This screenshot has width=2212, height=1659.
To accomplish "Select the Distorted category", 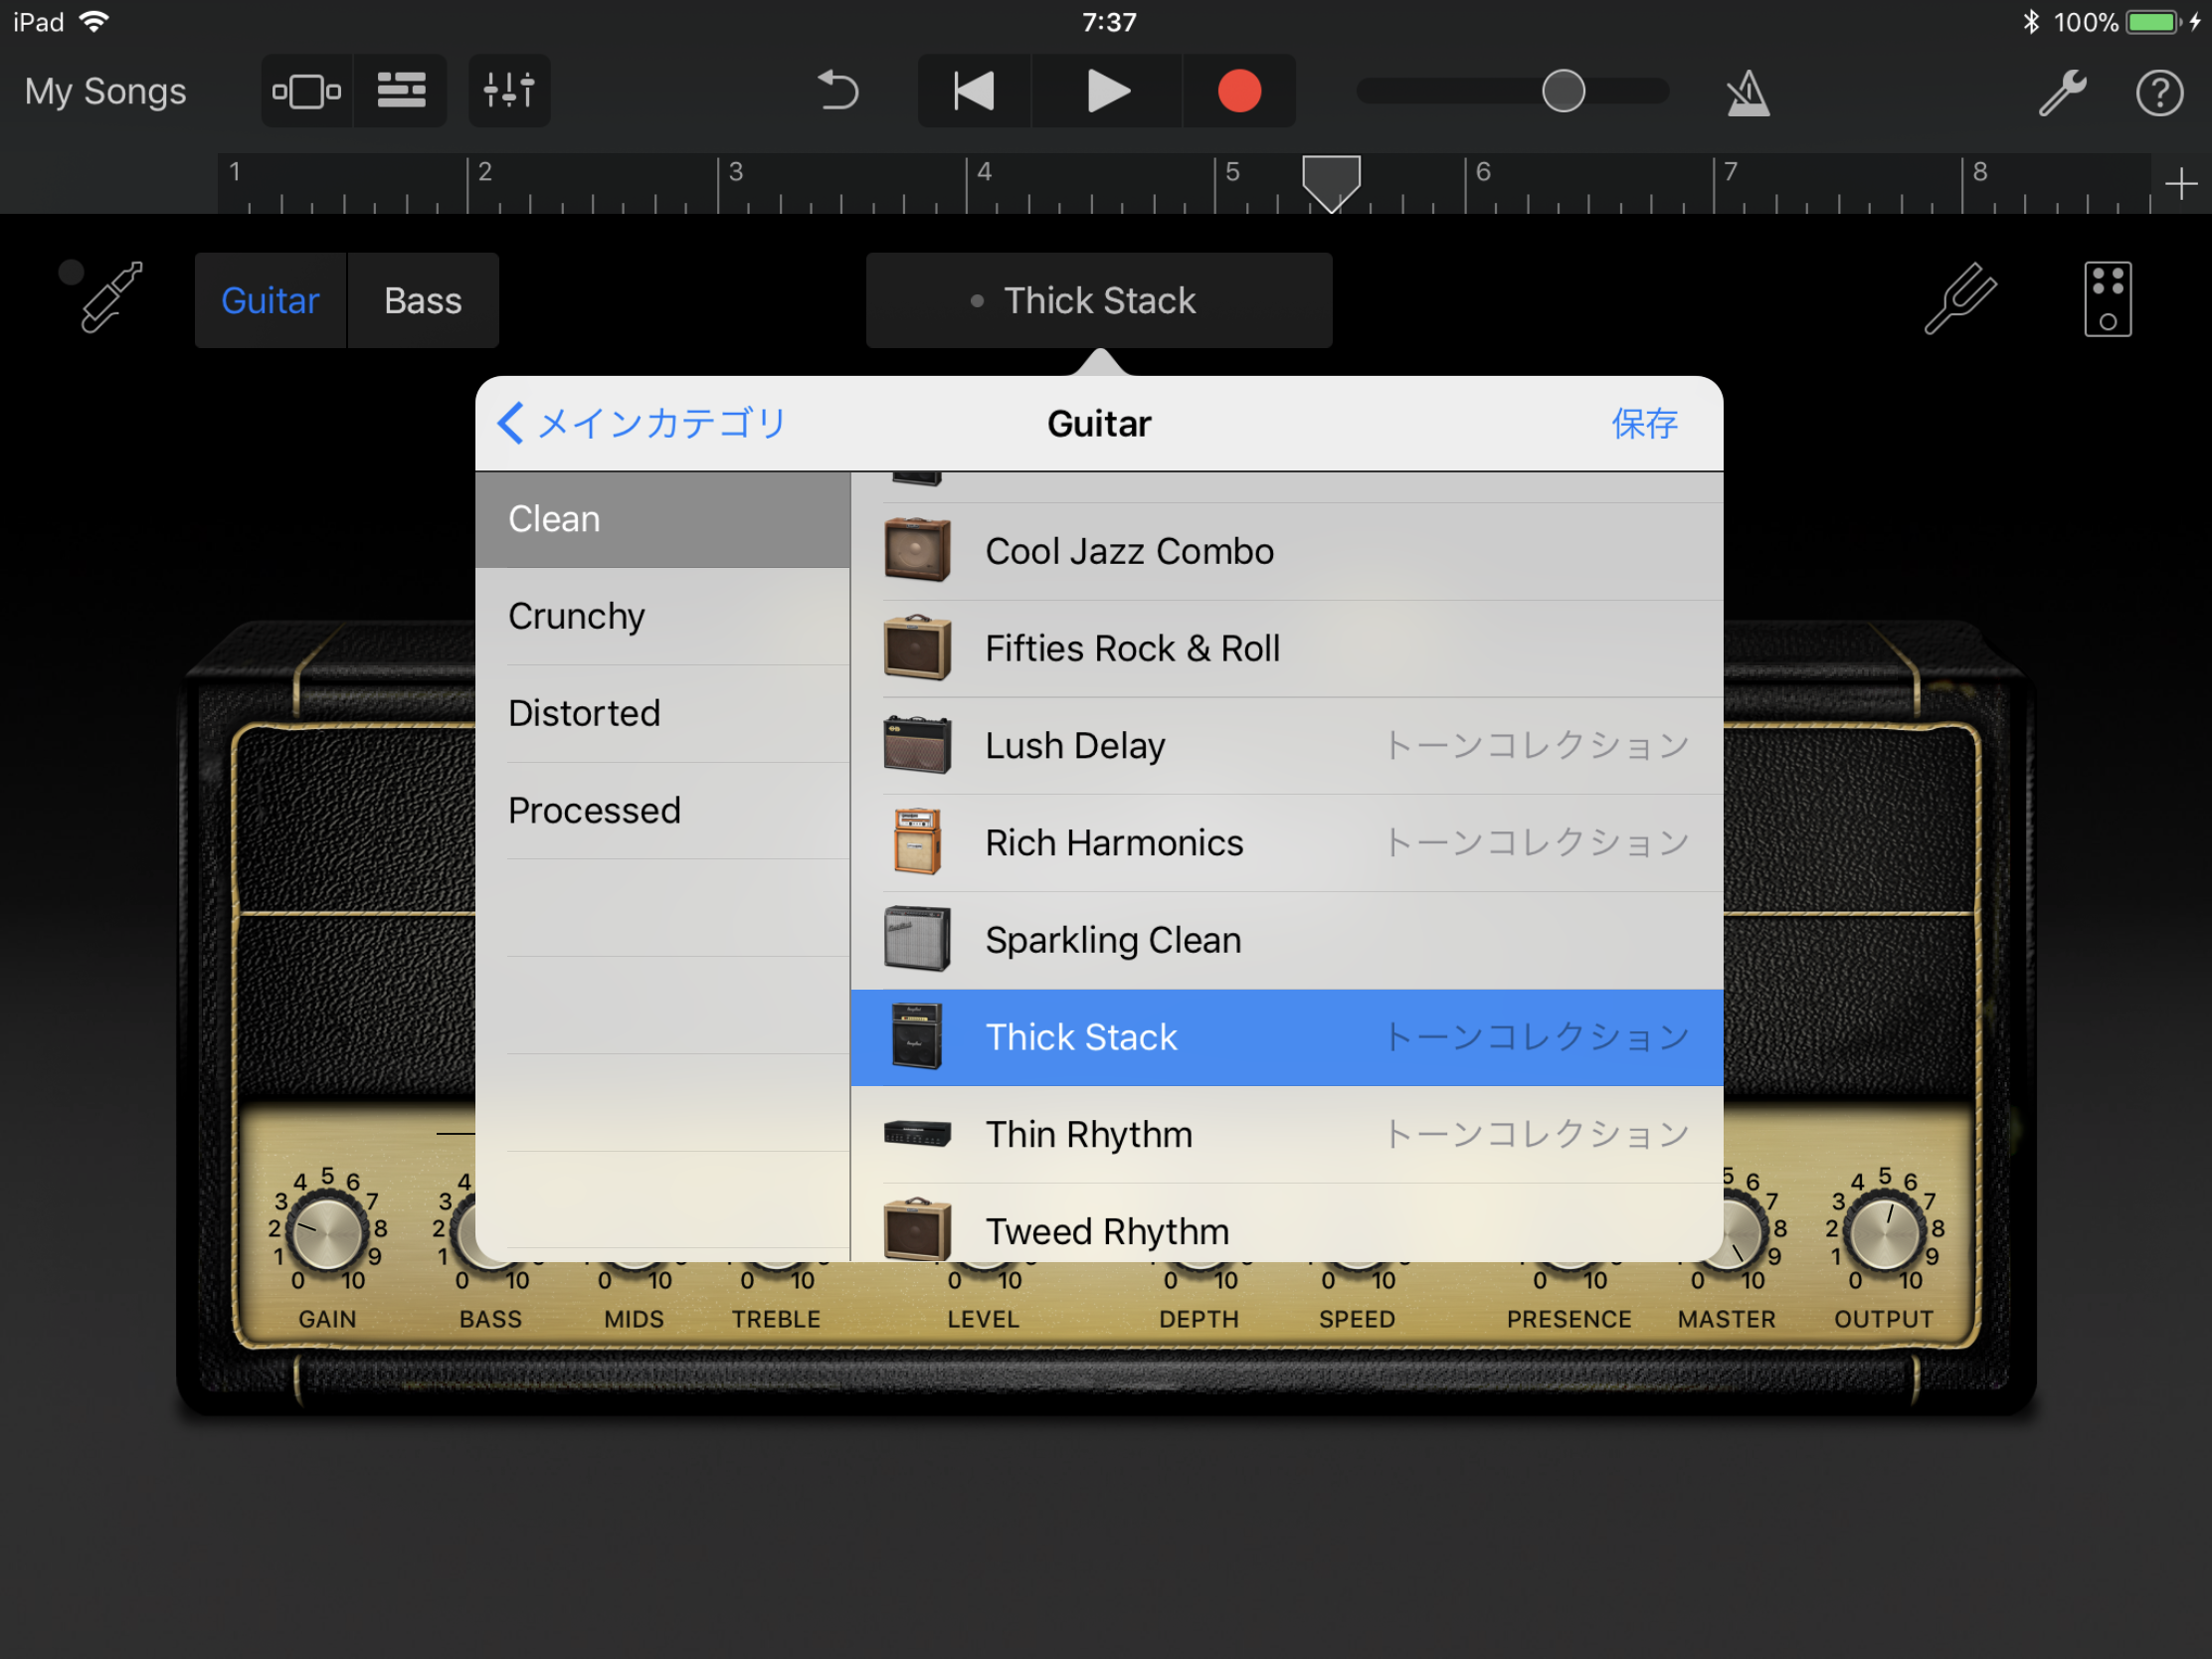I will pyautogui.click(x=662, y=713).
